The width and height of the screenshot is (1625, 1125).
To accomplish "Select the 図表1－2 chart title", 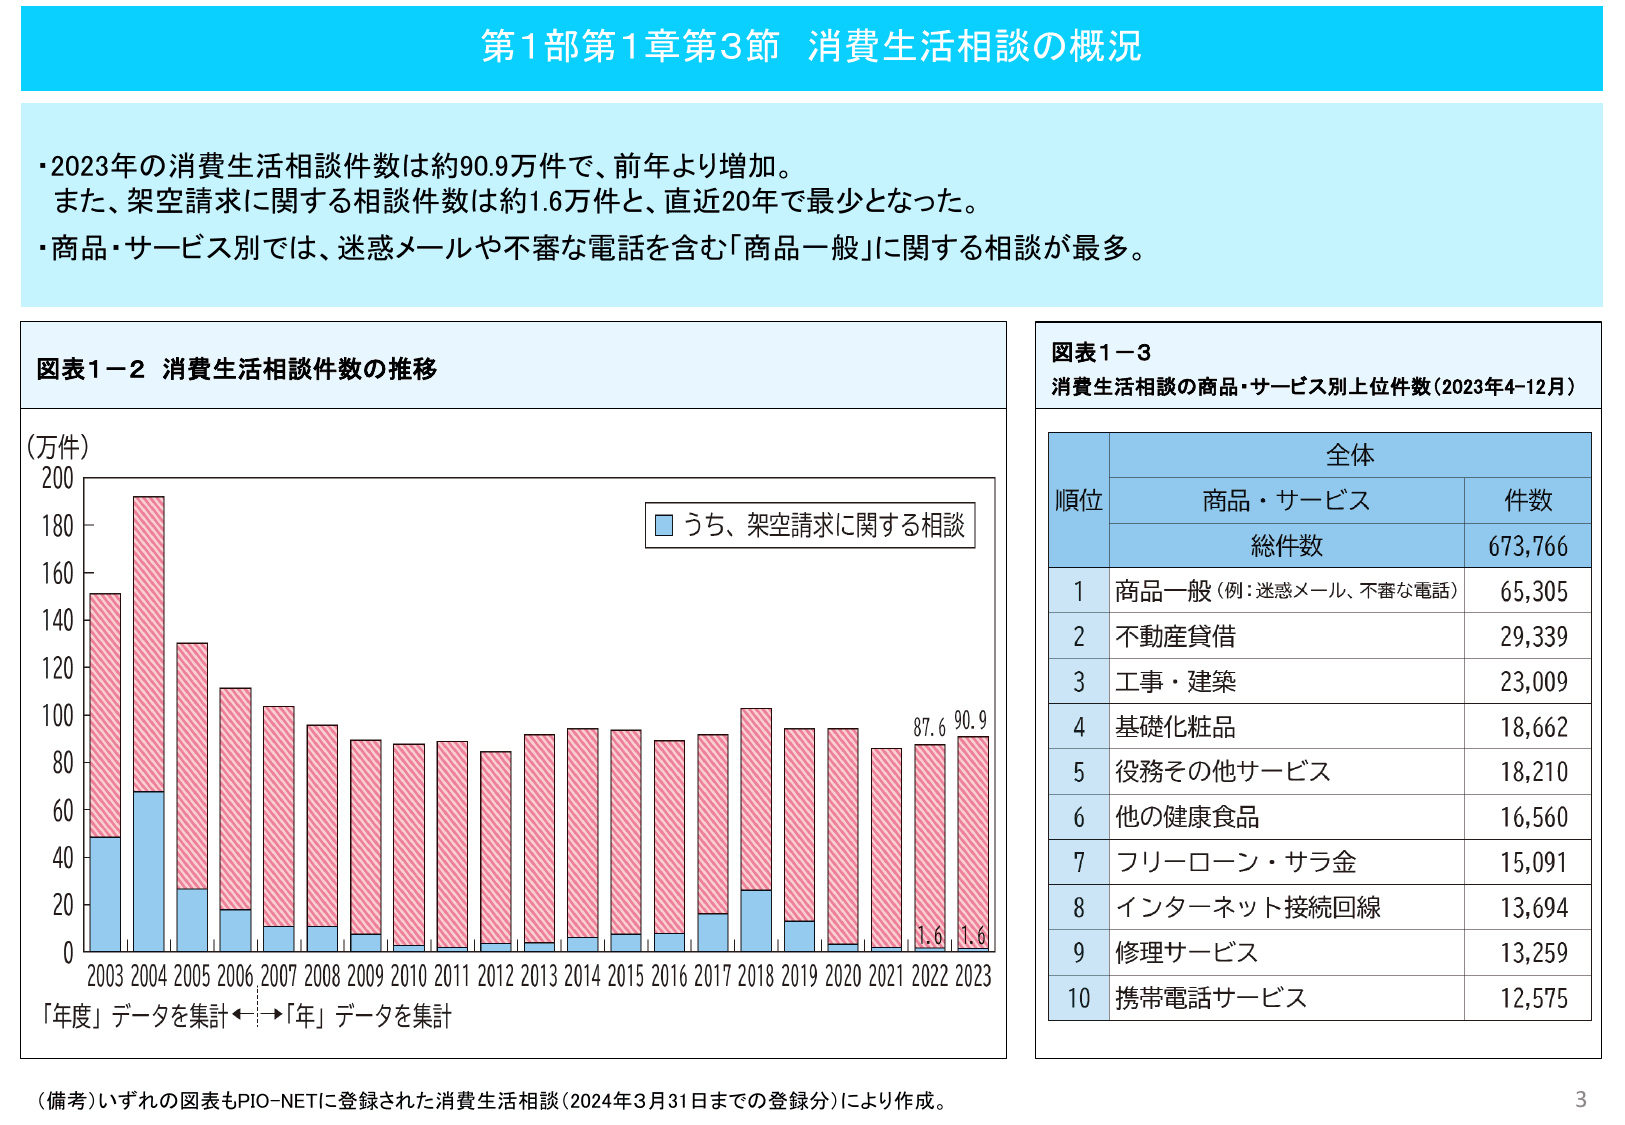I will (235, 367).
